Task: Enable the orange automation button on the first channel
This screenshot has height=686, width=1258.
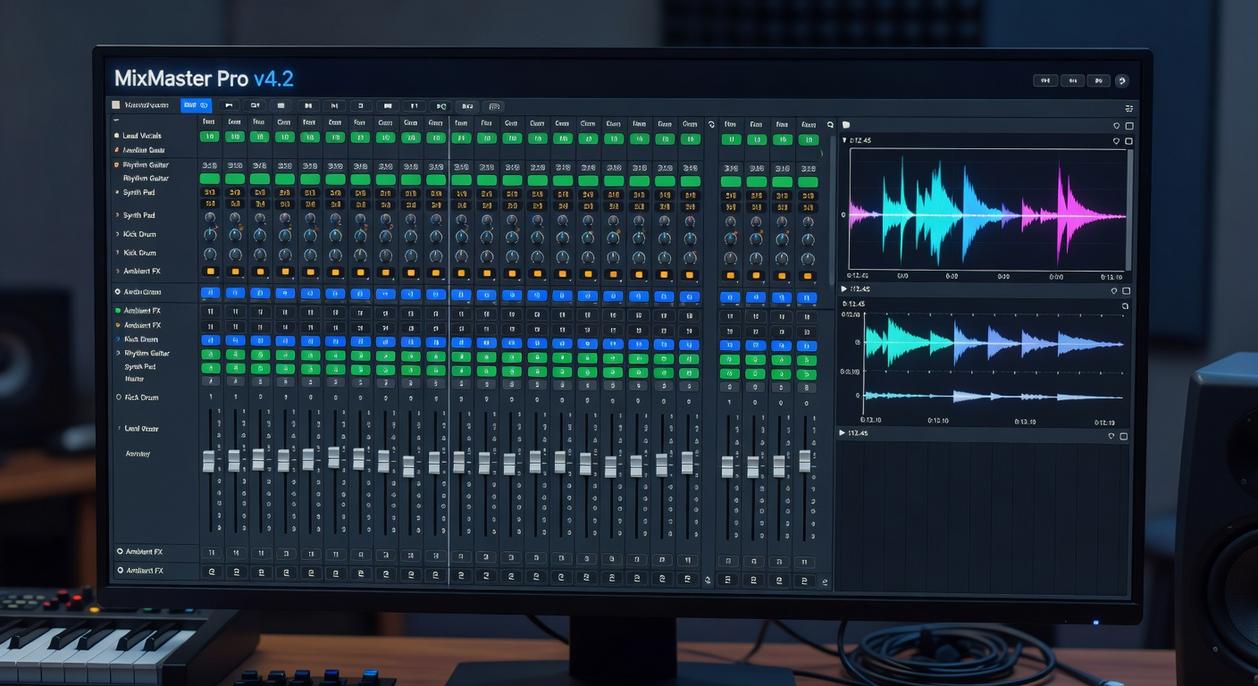Action: click(209, 271)
